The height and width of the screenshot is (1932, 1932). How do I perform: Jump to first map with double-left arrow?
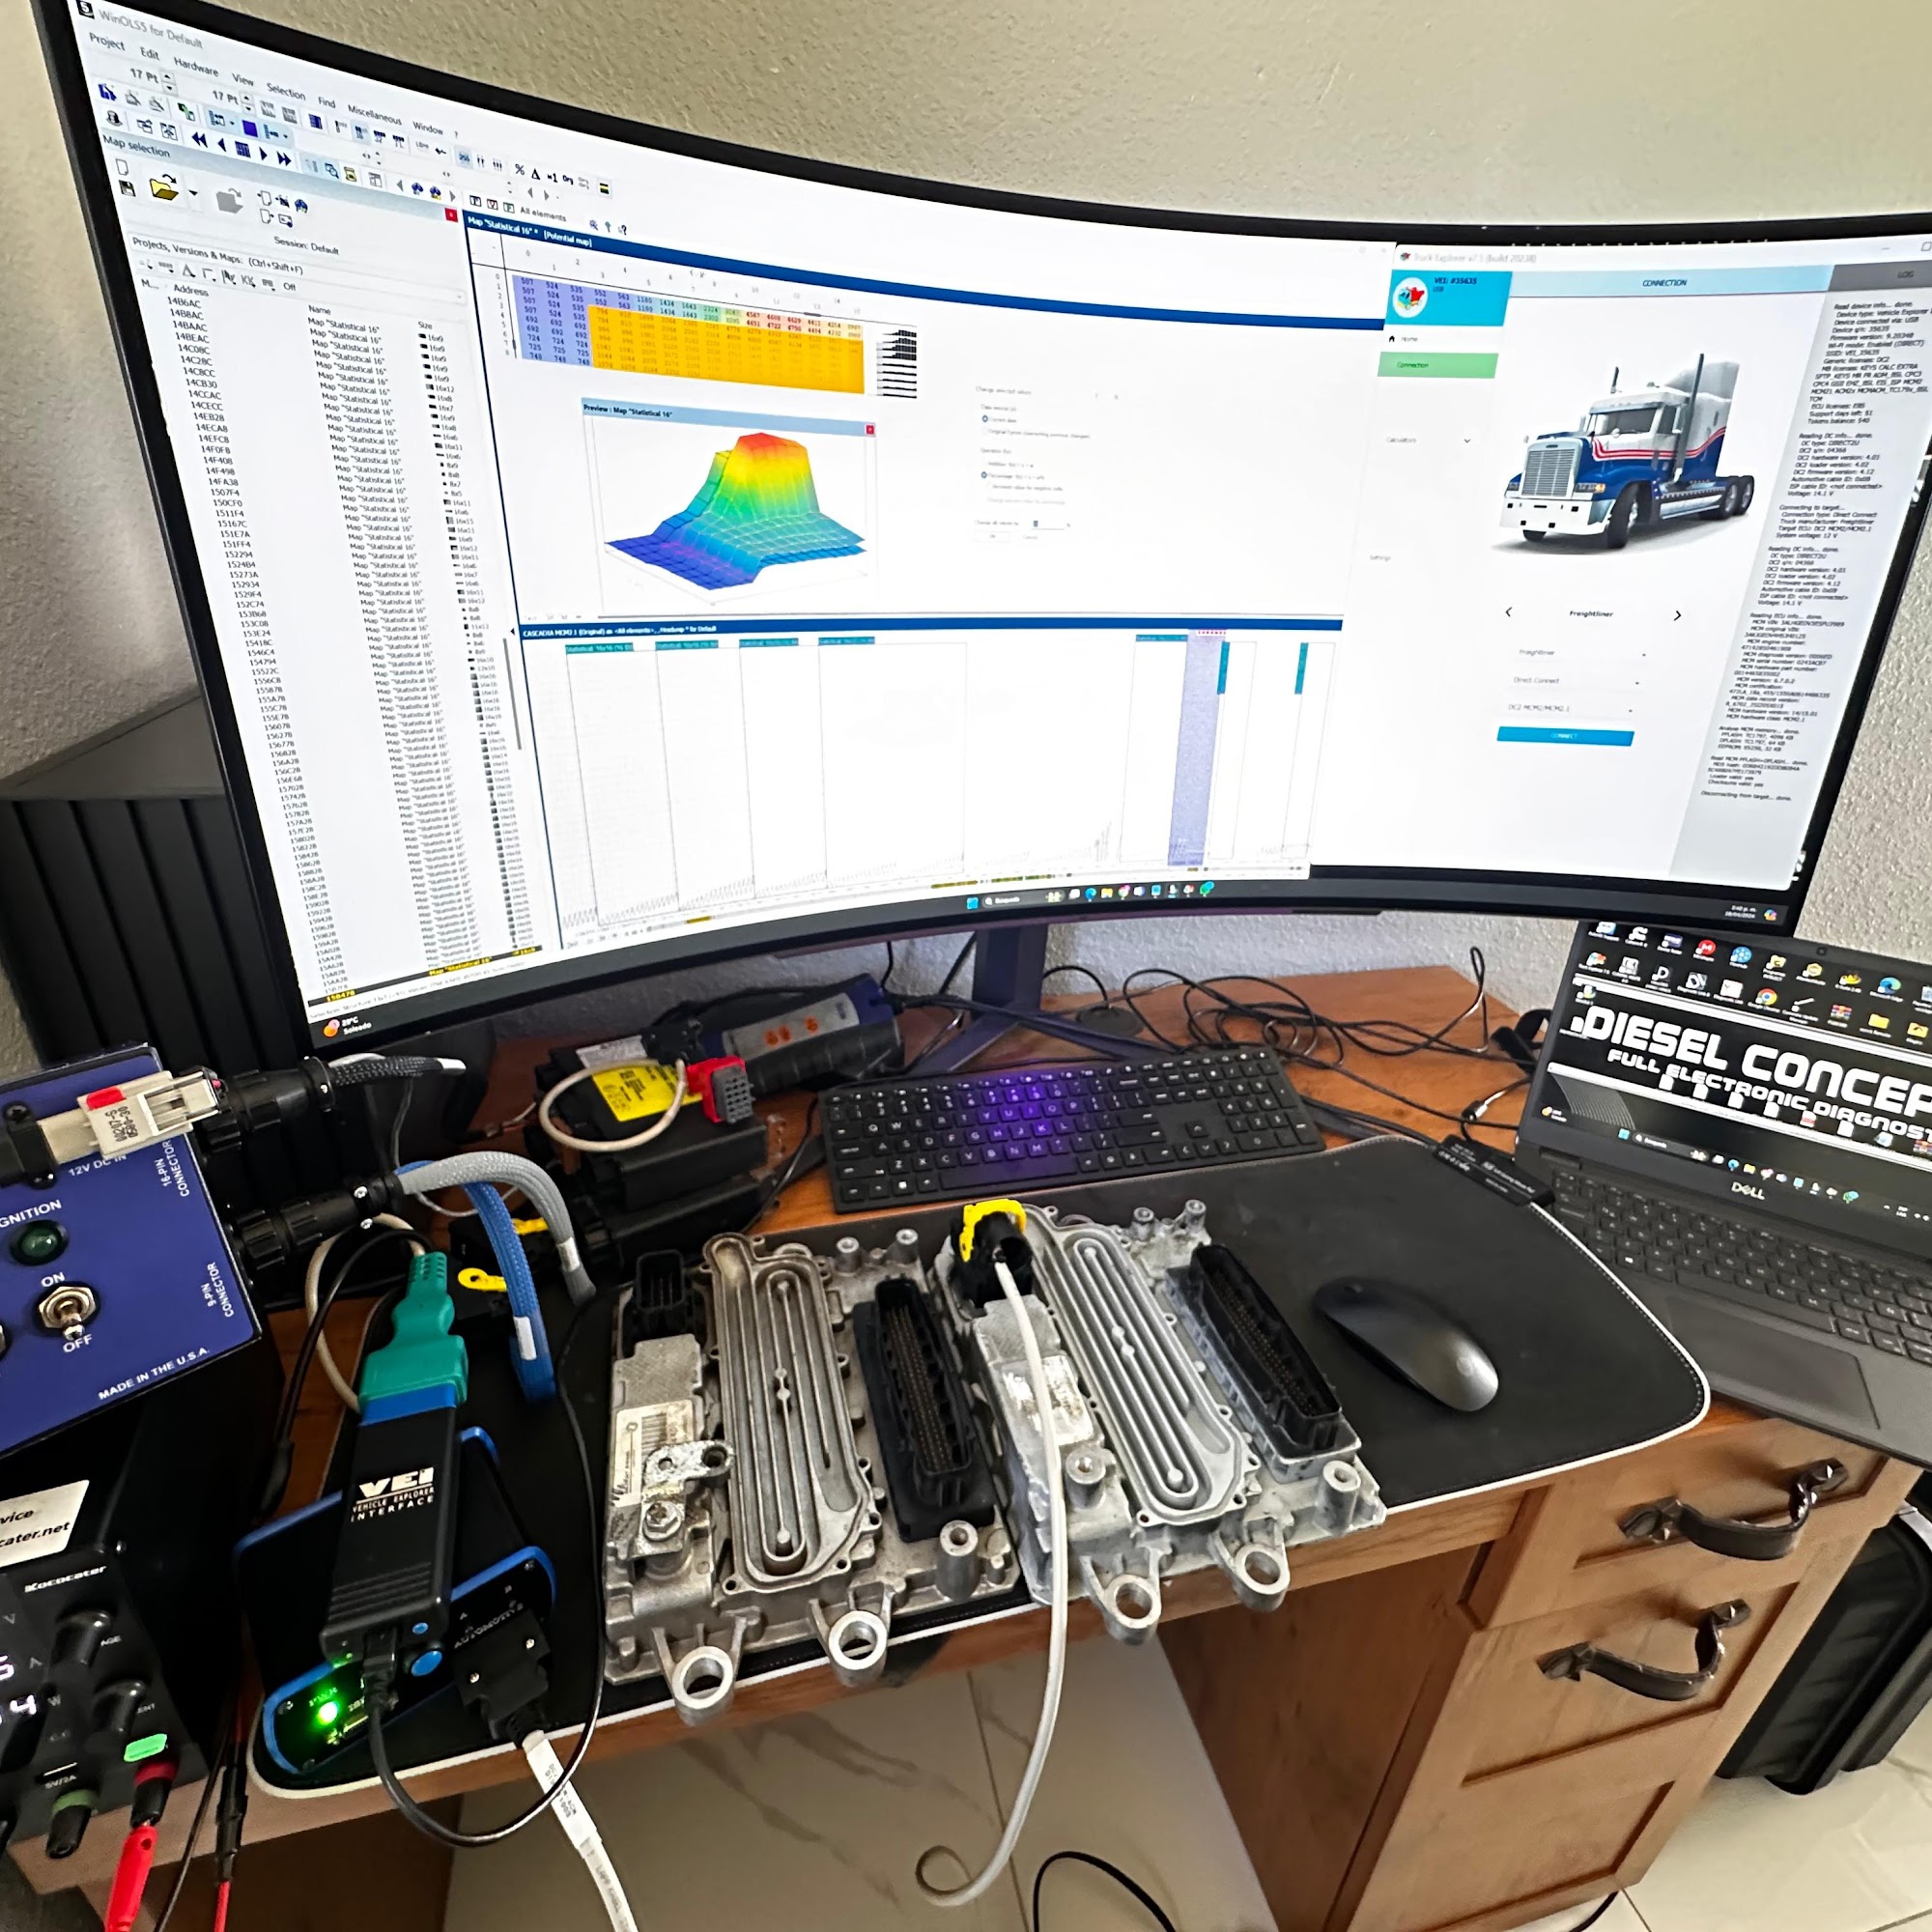point(199,140)
